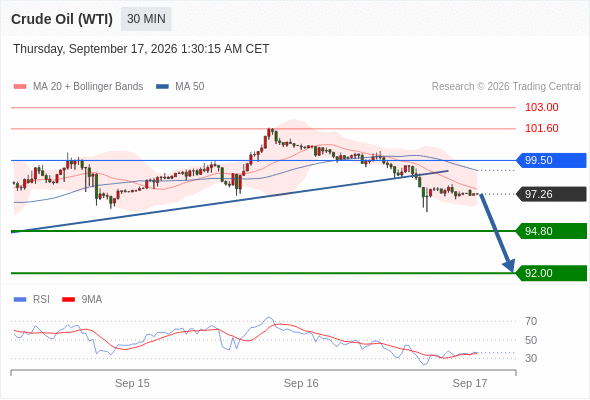Click the RSI 70 level label

531,321
